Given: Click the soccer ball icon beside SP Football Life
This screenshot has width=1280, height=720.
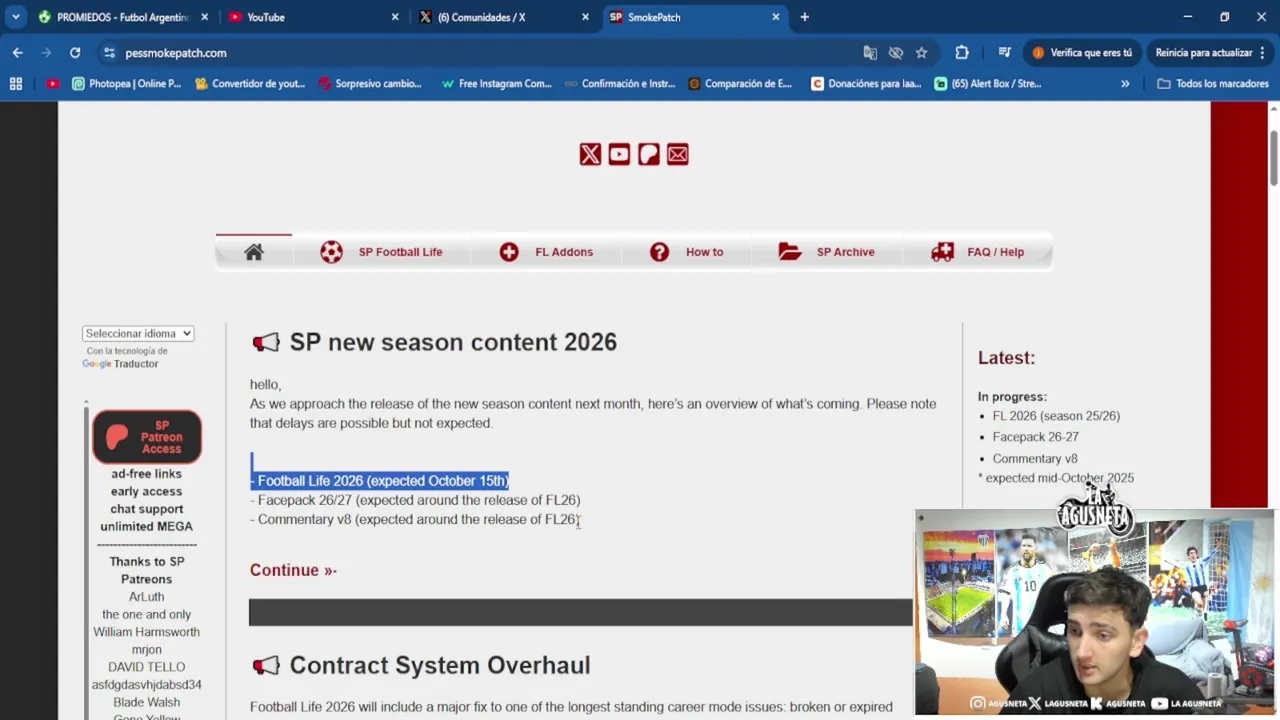Looking at the screenshot, I should (331, 252).
